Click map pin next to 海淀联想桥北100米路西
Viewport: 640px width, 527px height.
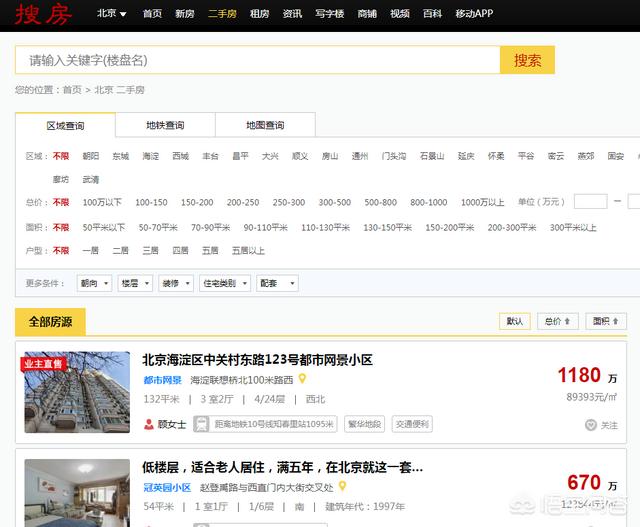(302, 379)
